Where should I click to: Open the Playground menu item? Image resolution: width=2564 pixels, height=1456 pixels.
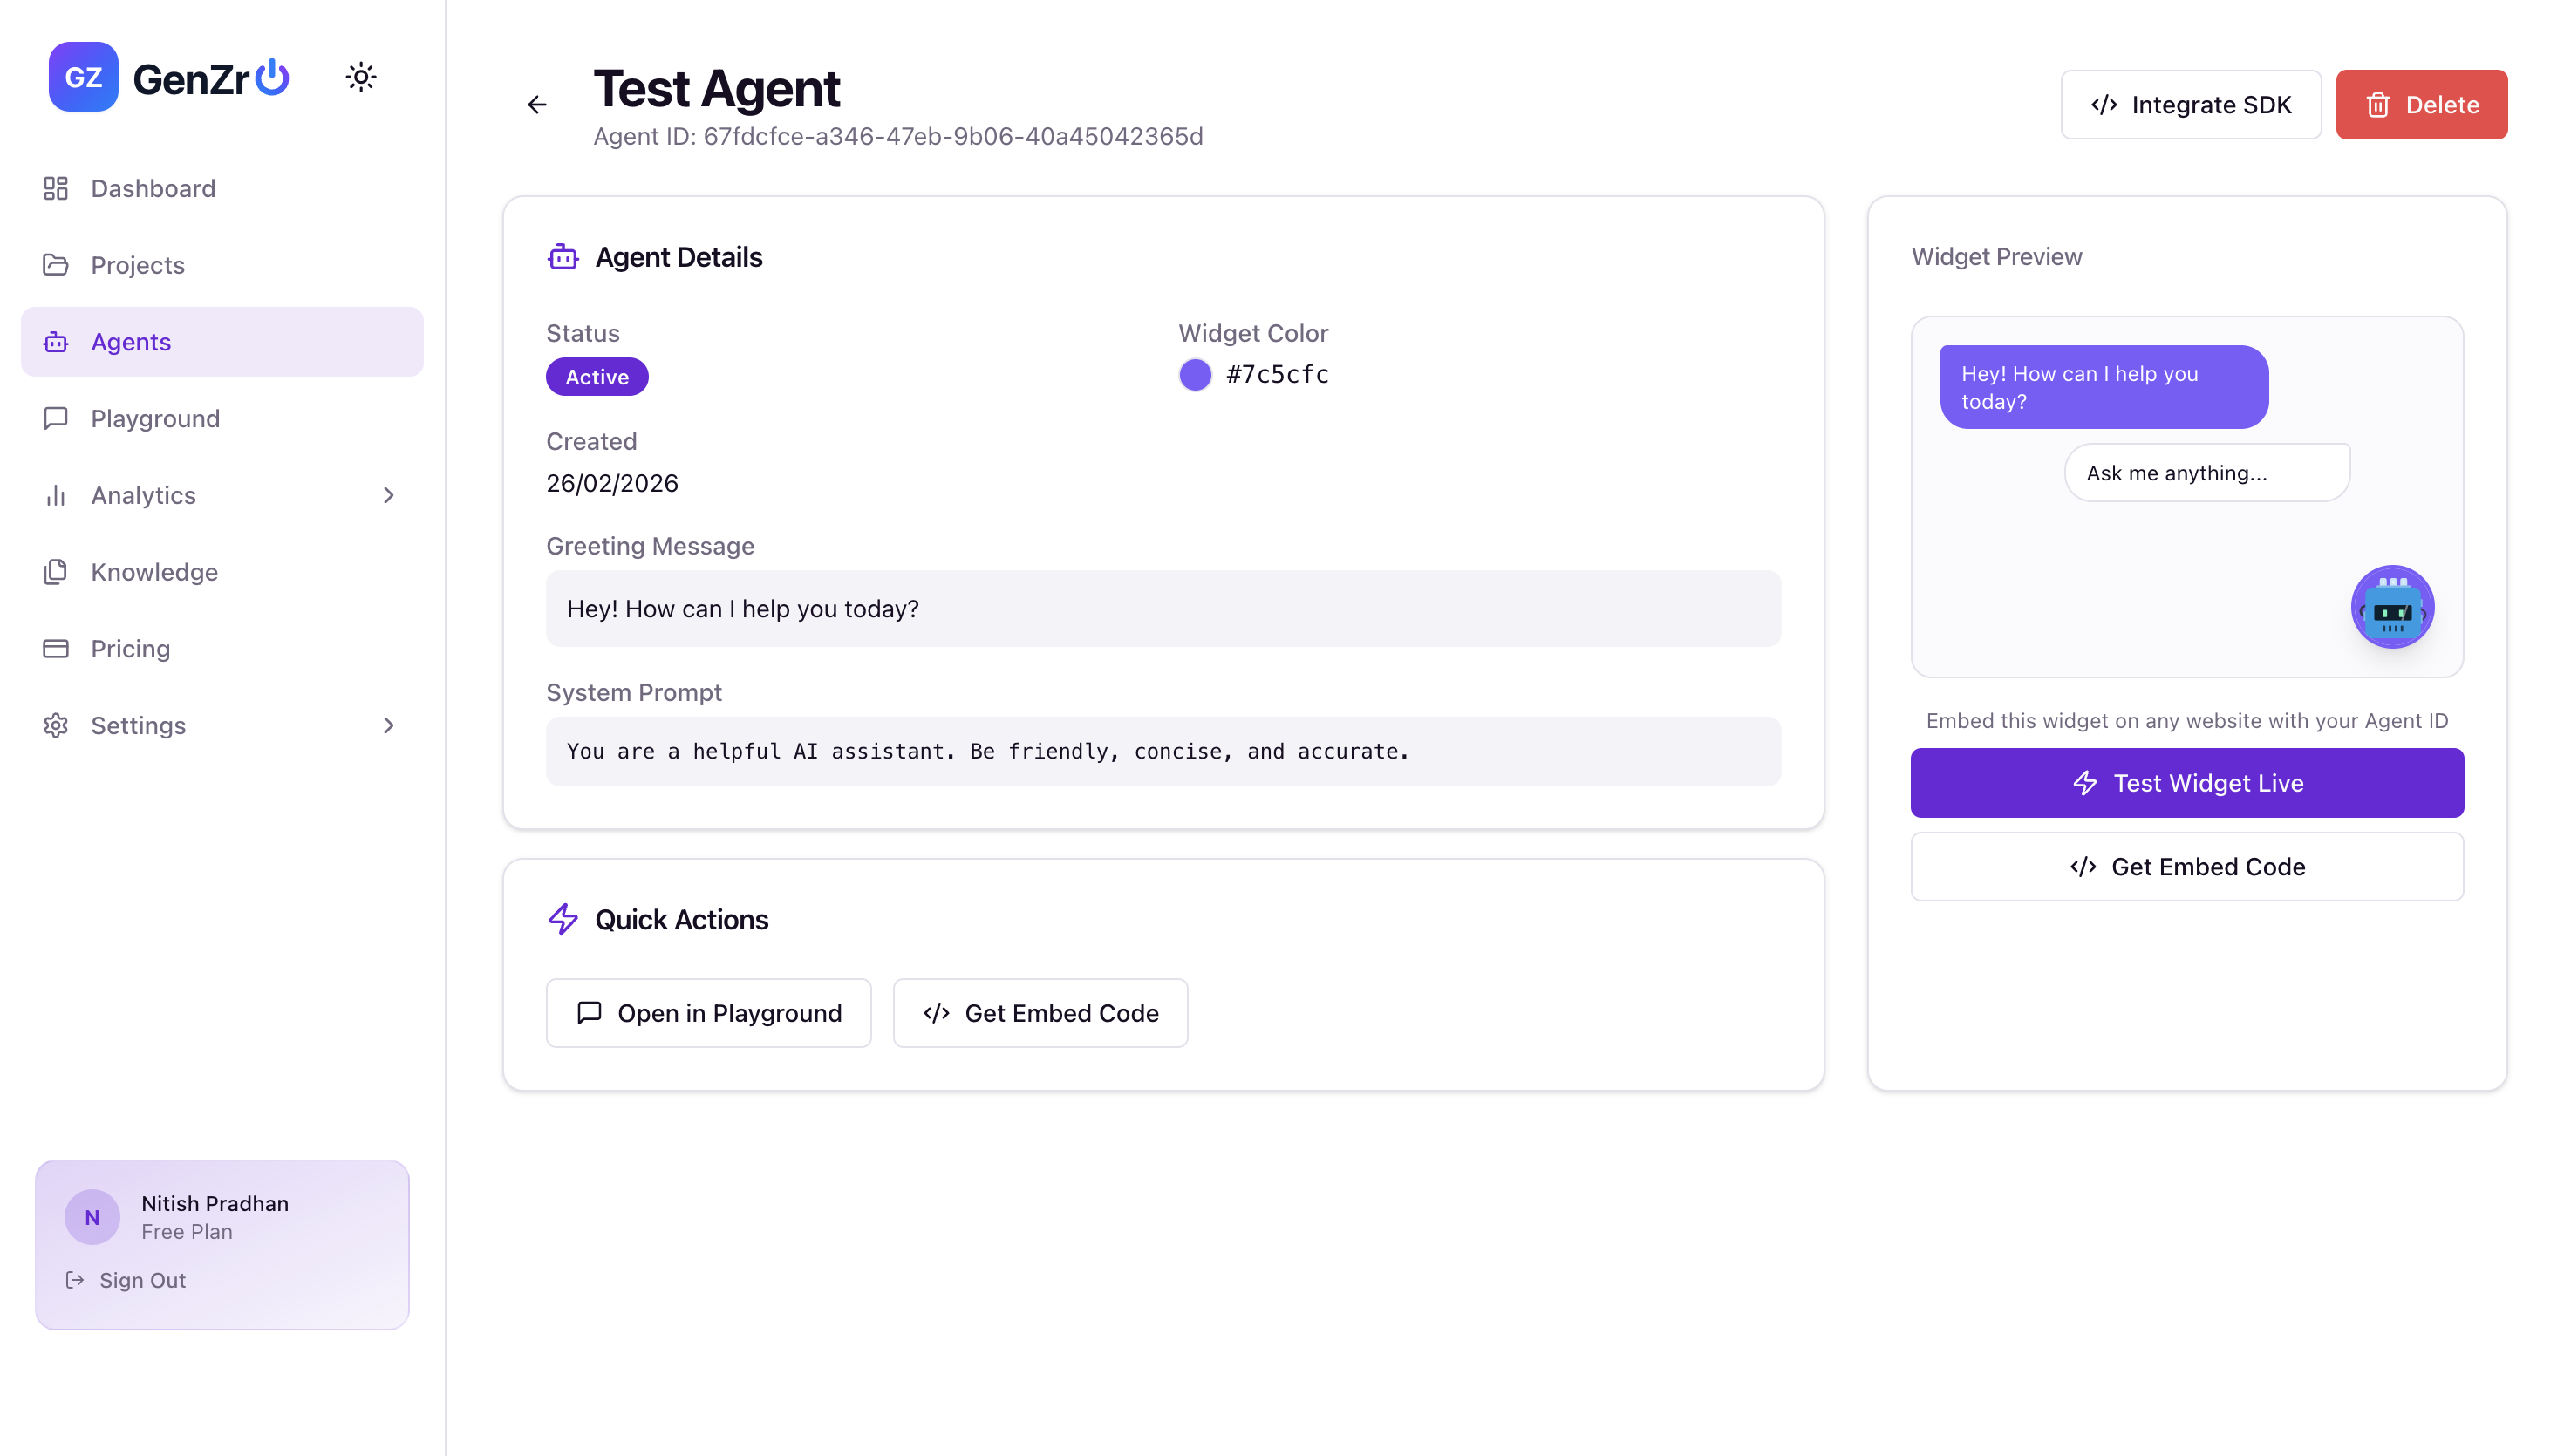click(155, 418)
